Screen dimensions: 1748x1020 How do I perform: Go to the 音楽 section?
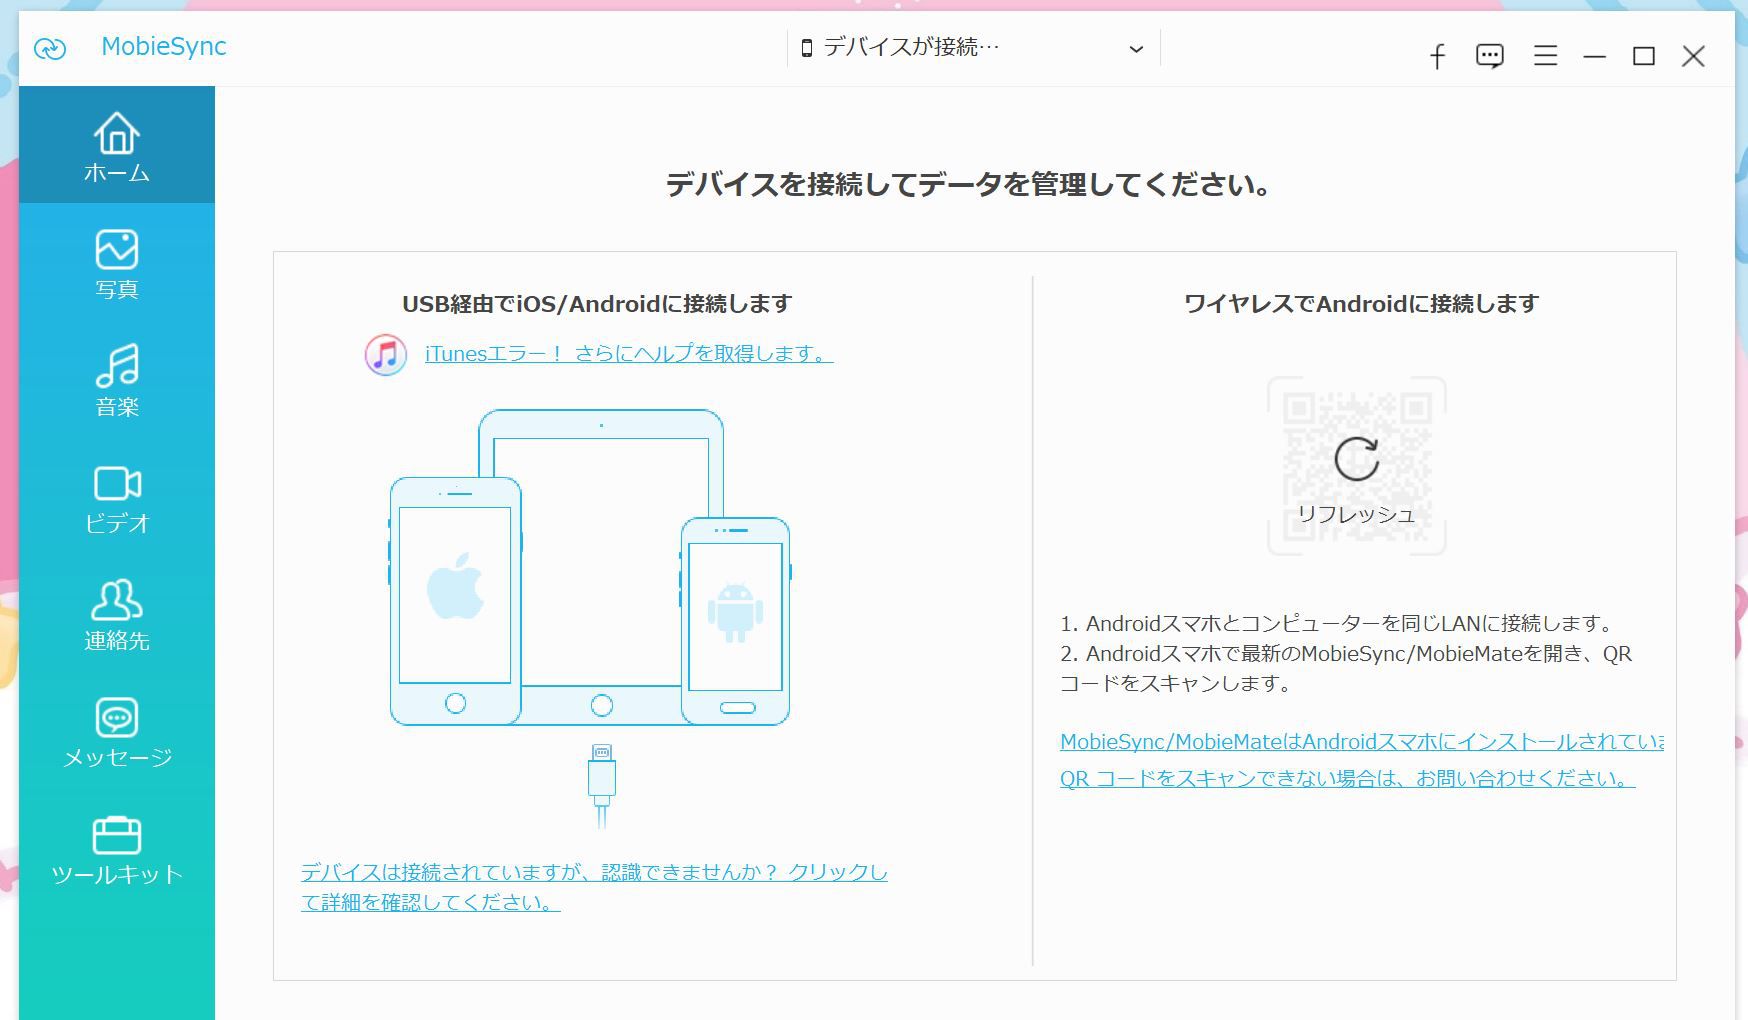(116, 381)
